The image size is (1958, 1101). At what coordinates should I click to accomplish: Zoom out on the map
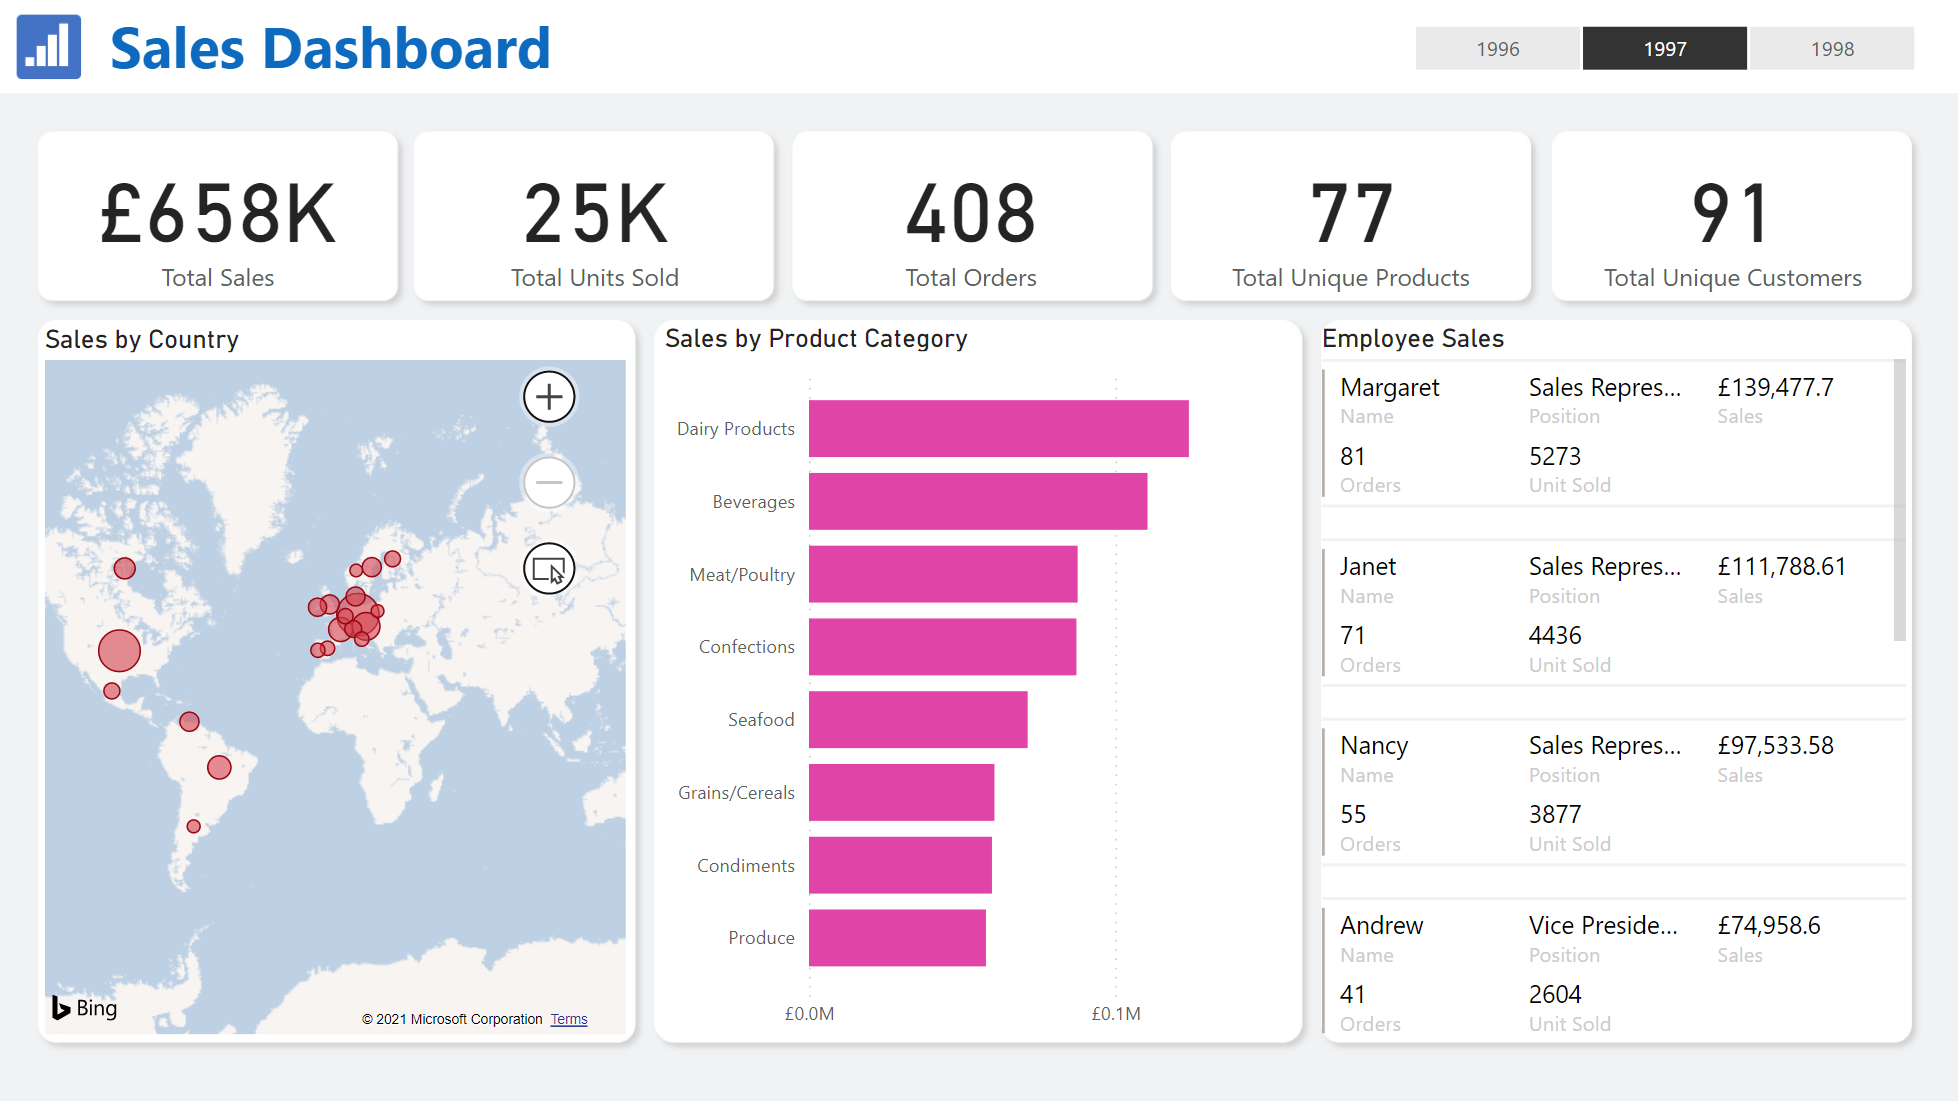pyautogui.click(x=549, y=483)
